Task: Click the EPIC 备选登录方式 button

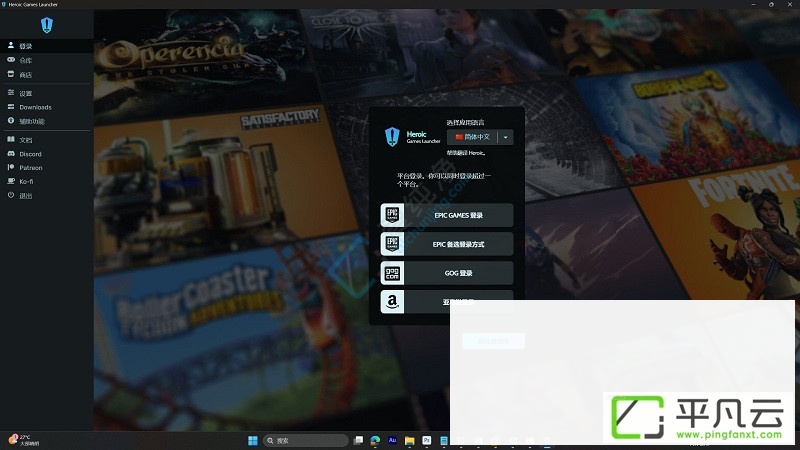Action: [x=446, y=244]
